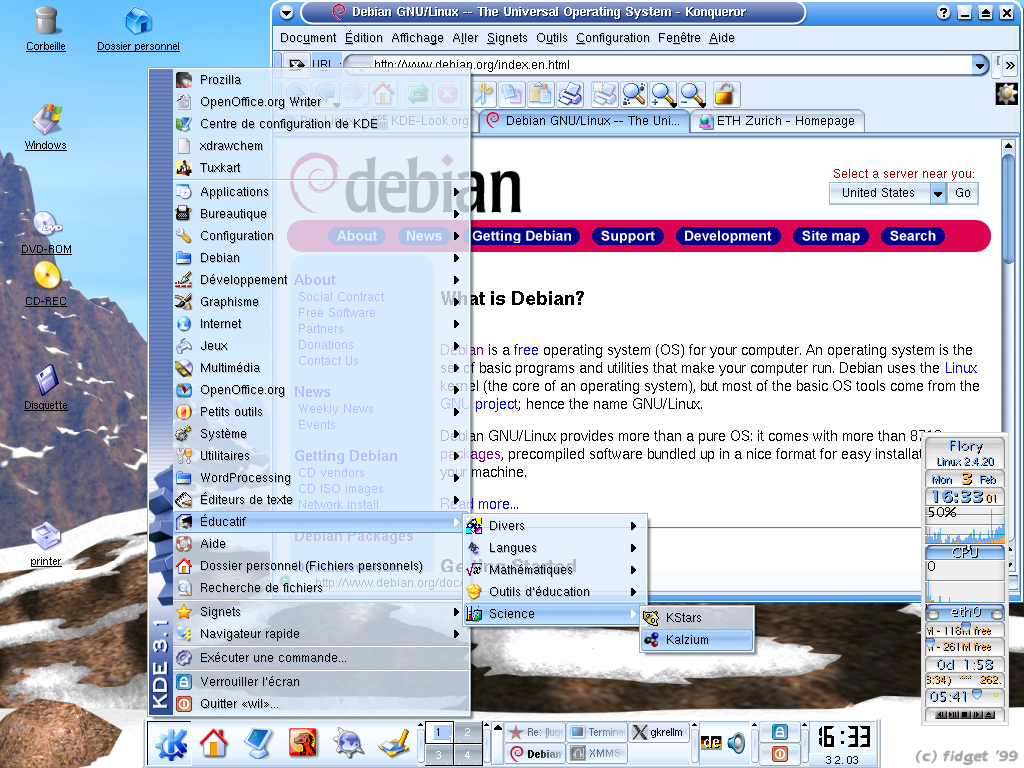Expand the Multimédia submenu in K menu
1024x768 pixels.
[x=321, y=368]
